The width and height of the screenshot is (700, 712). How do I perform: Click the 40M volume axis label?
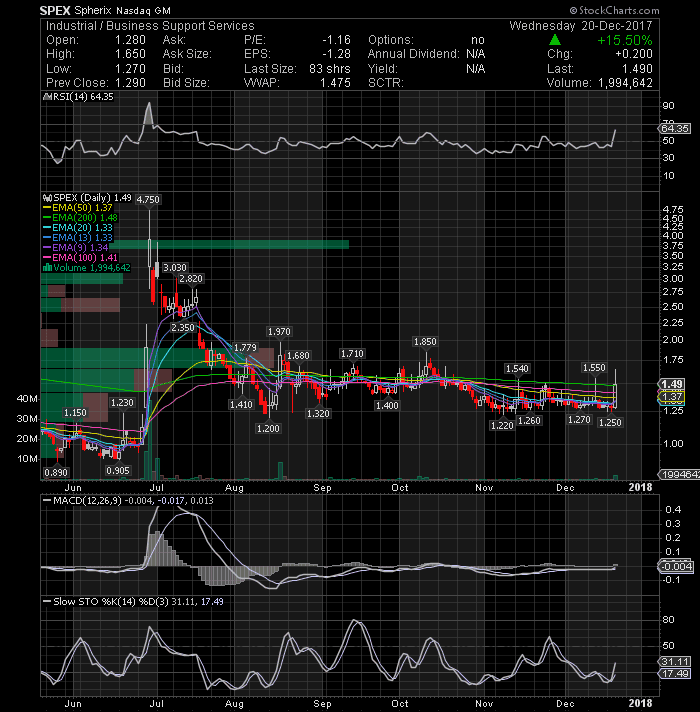click(27, 399)
